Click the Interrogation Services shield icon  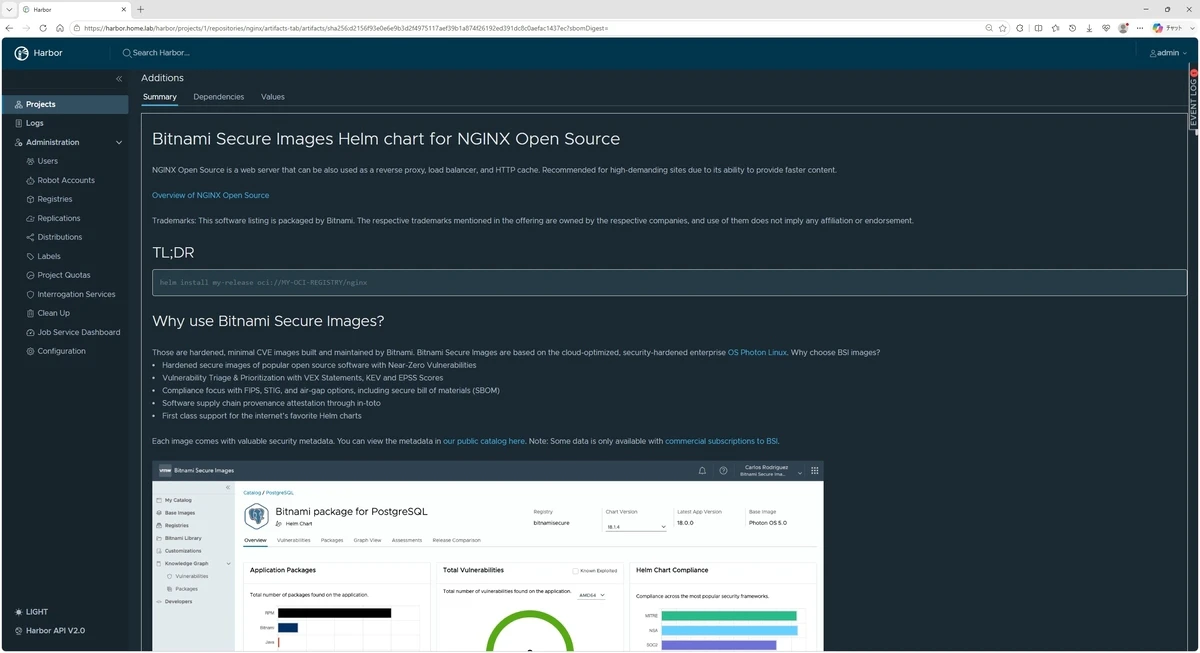(x=30, y=294)
